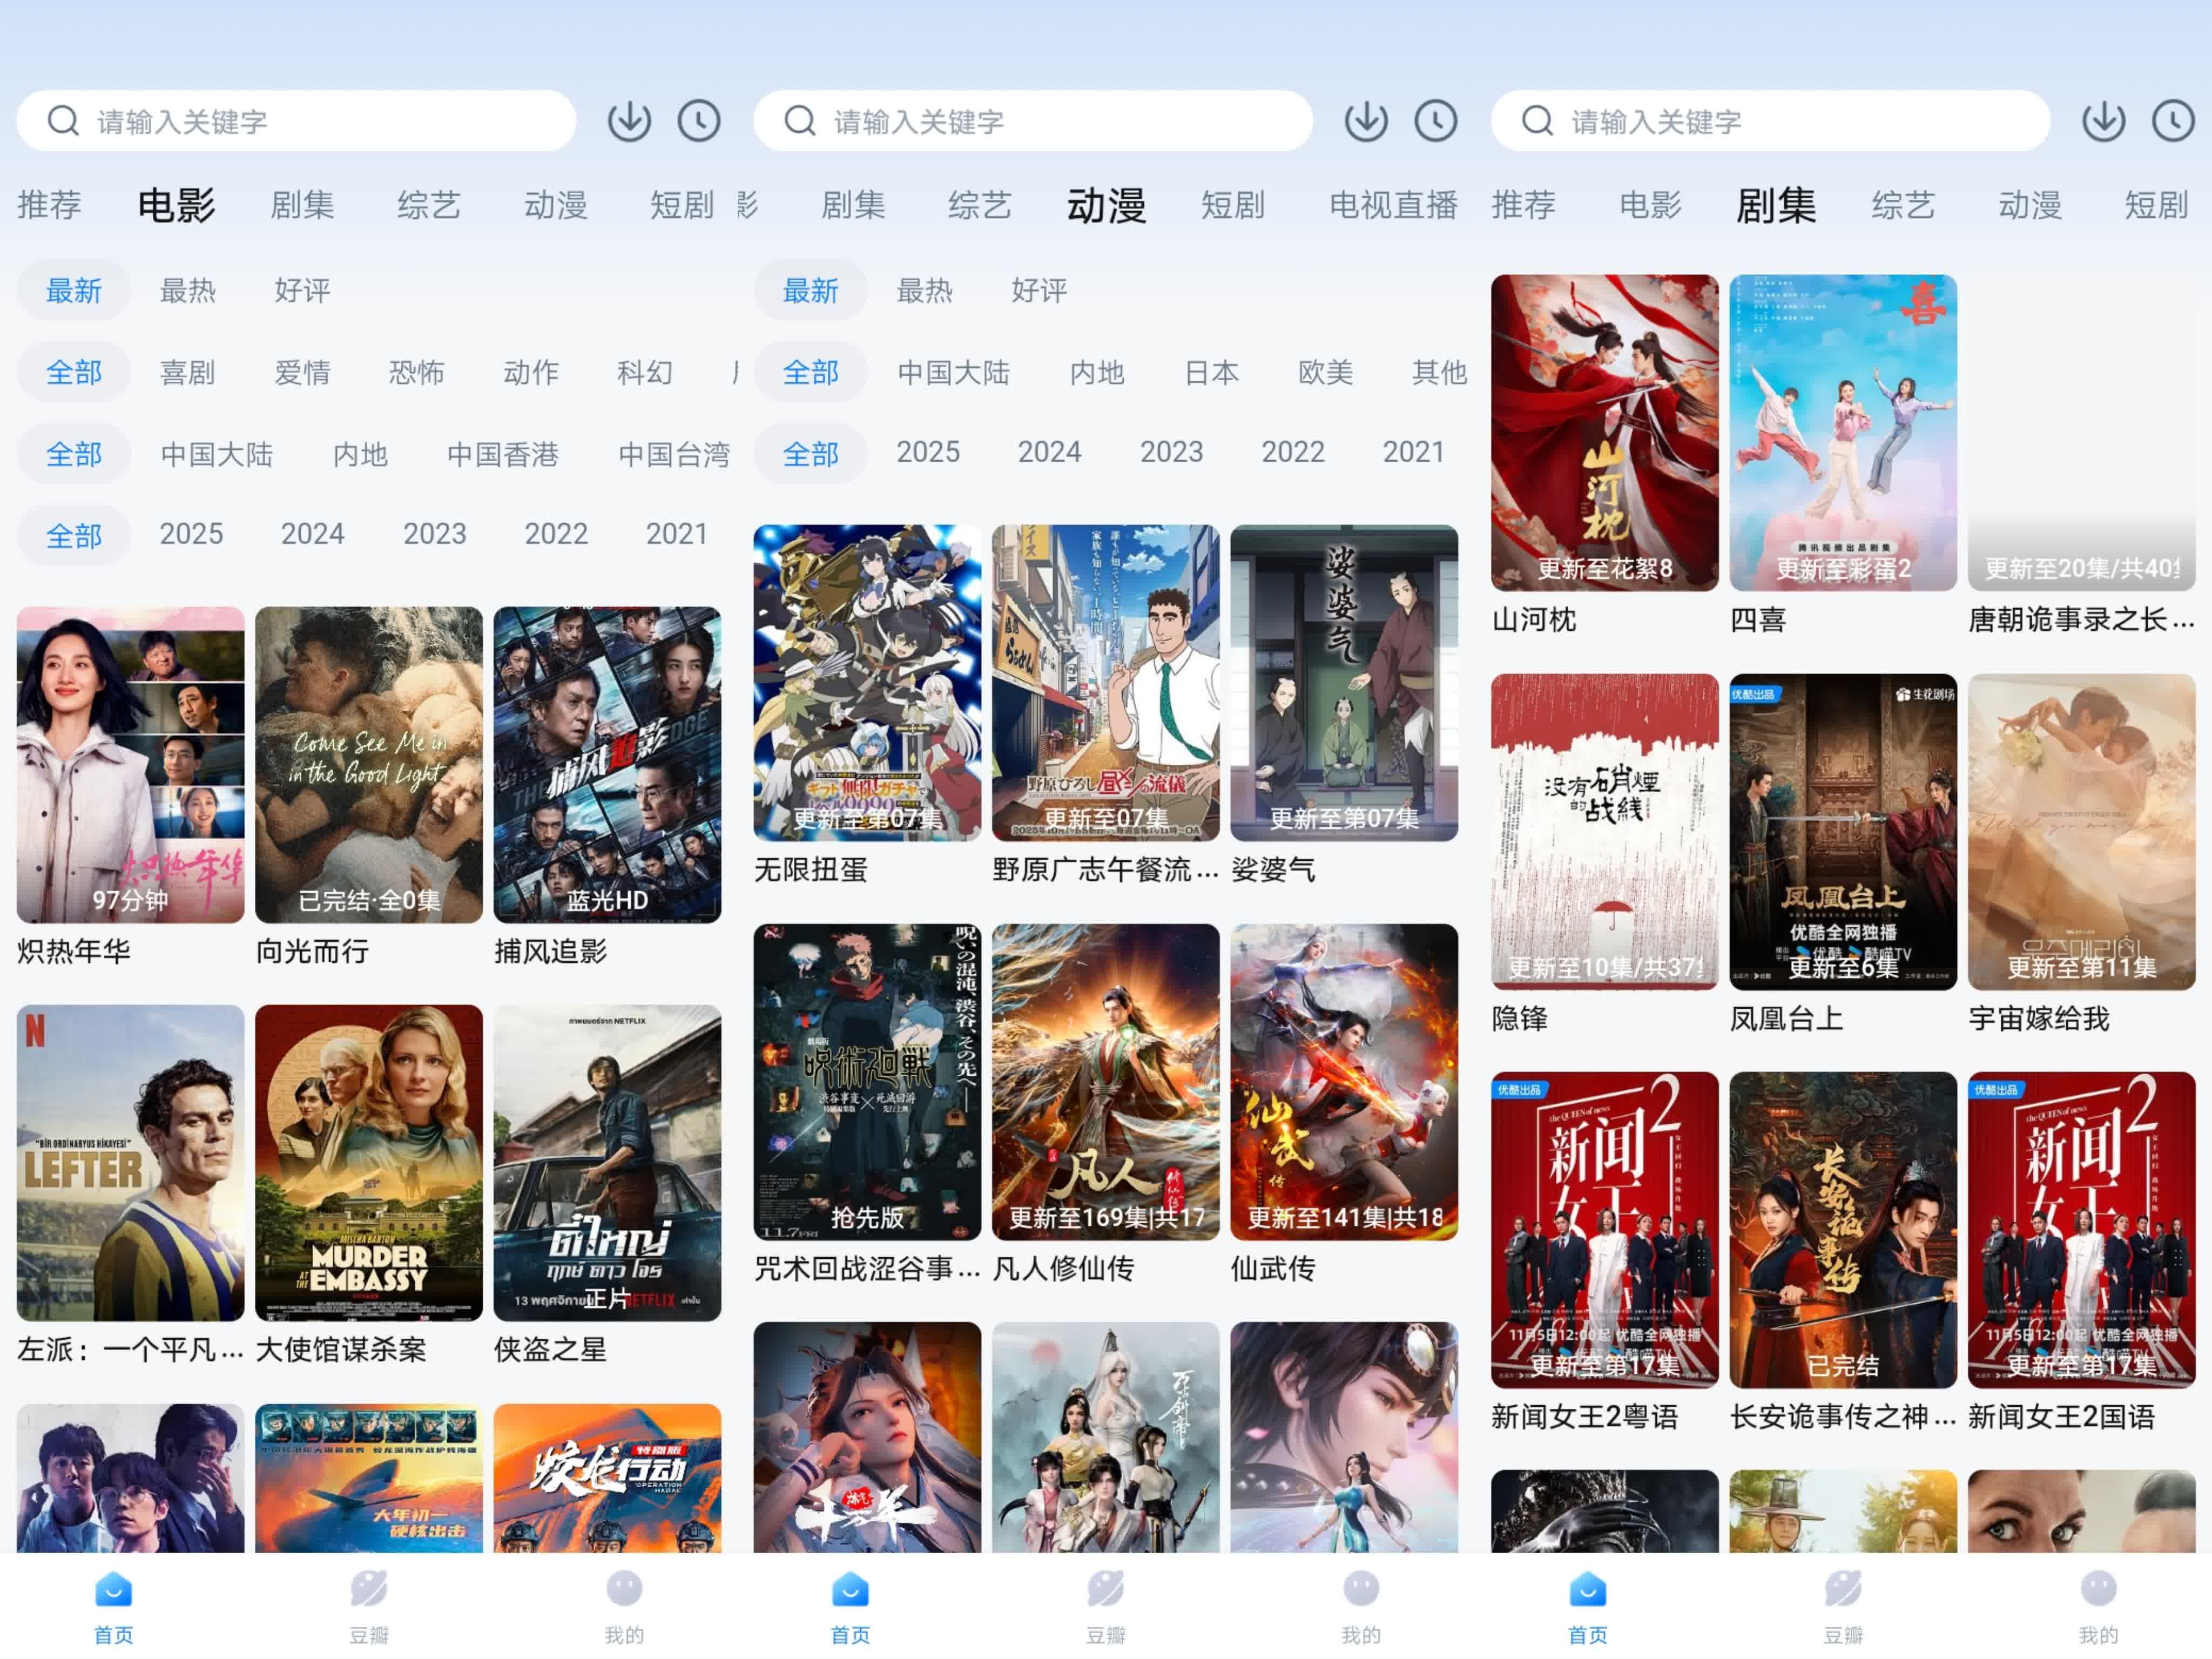Choose the 中国香港 region filter
2212x1659 pixels.
(x=502, y=455)
